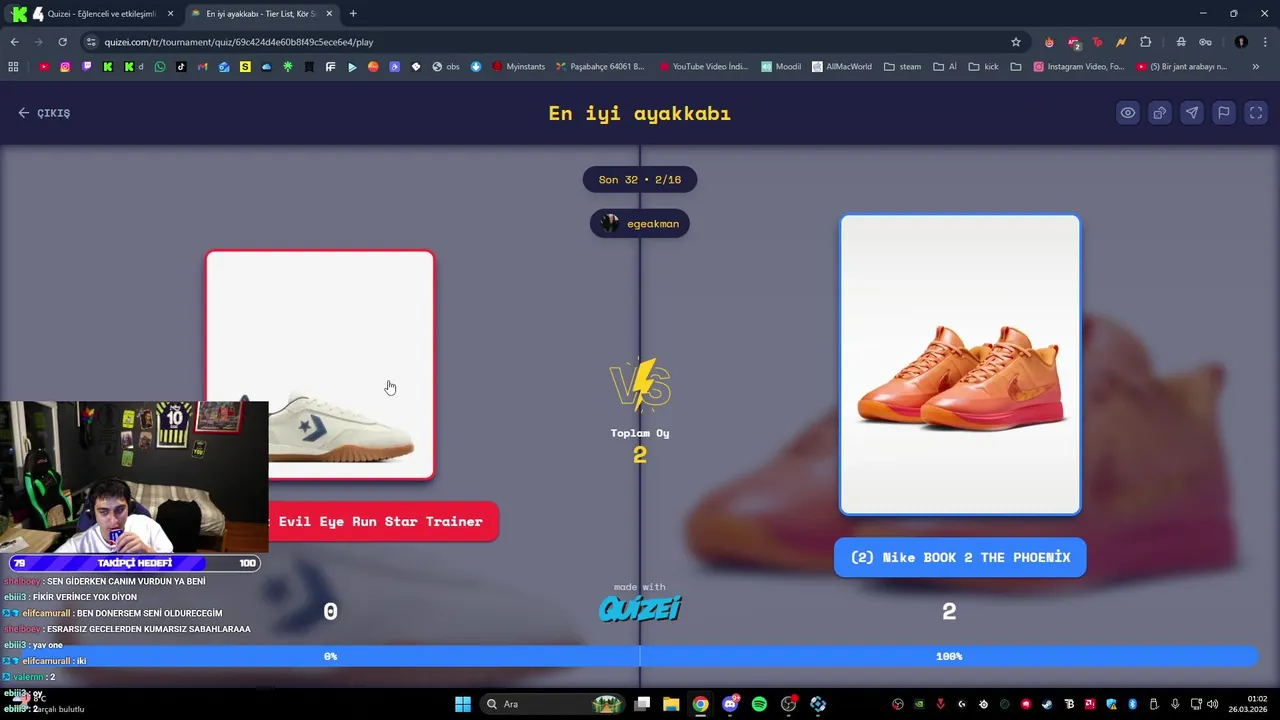Open the apps grid in bookmarks bar
The image size is (1280, 720).
tap(13, 67)
